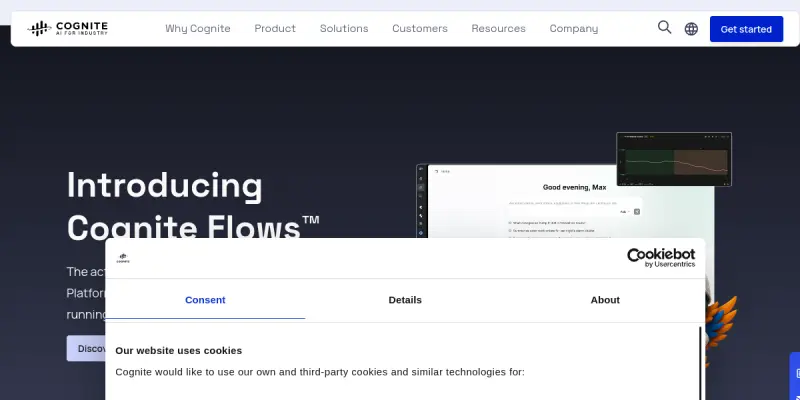Screen dimensions: 800x400
Task: Open the search magnifier icon
Action: click(664, 28)
